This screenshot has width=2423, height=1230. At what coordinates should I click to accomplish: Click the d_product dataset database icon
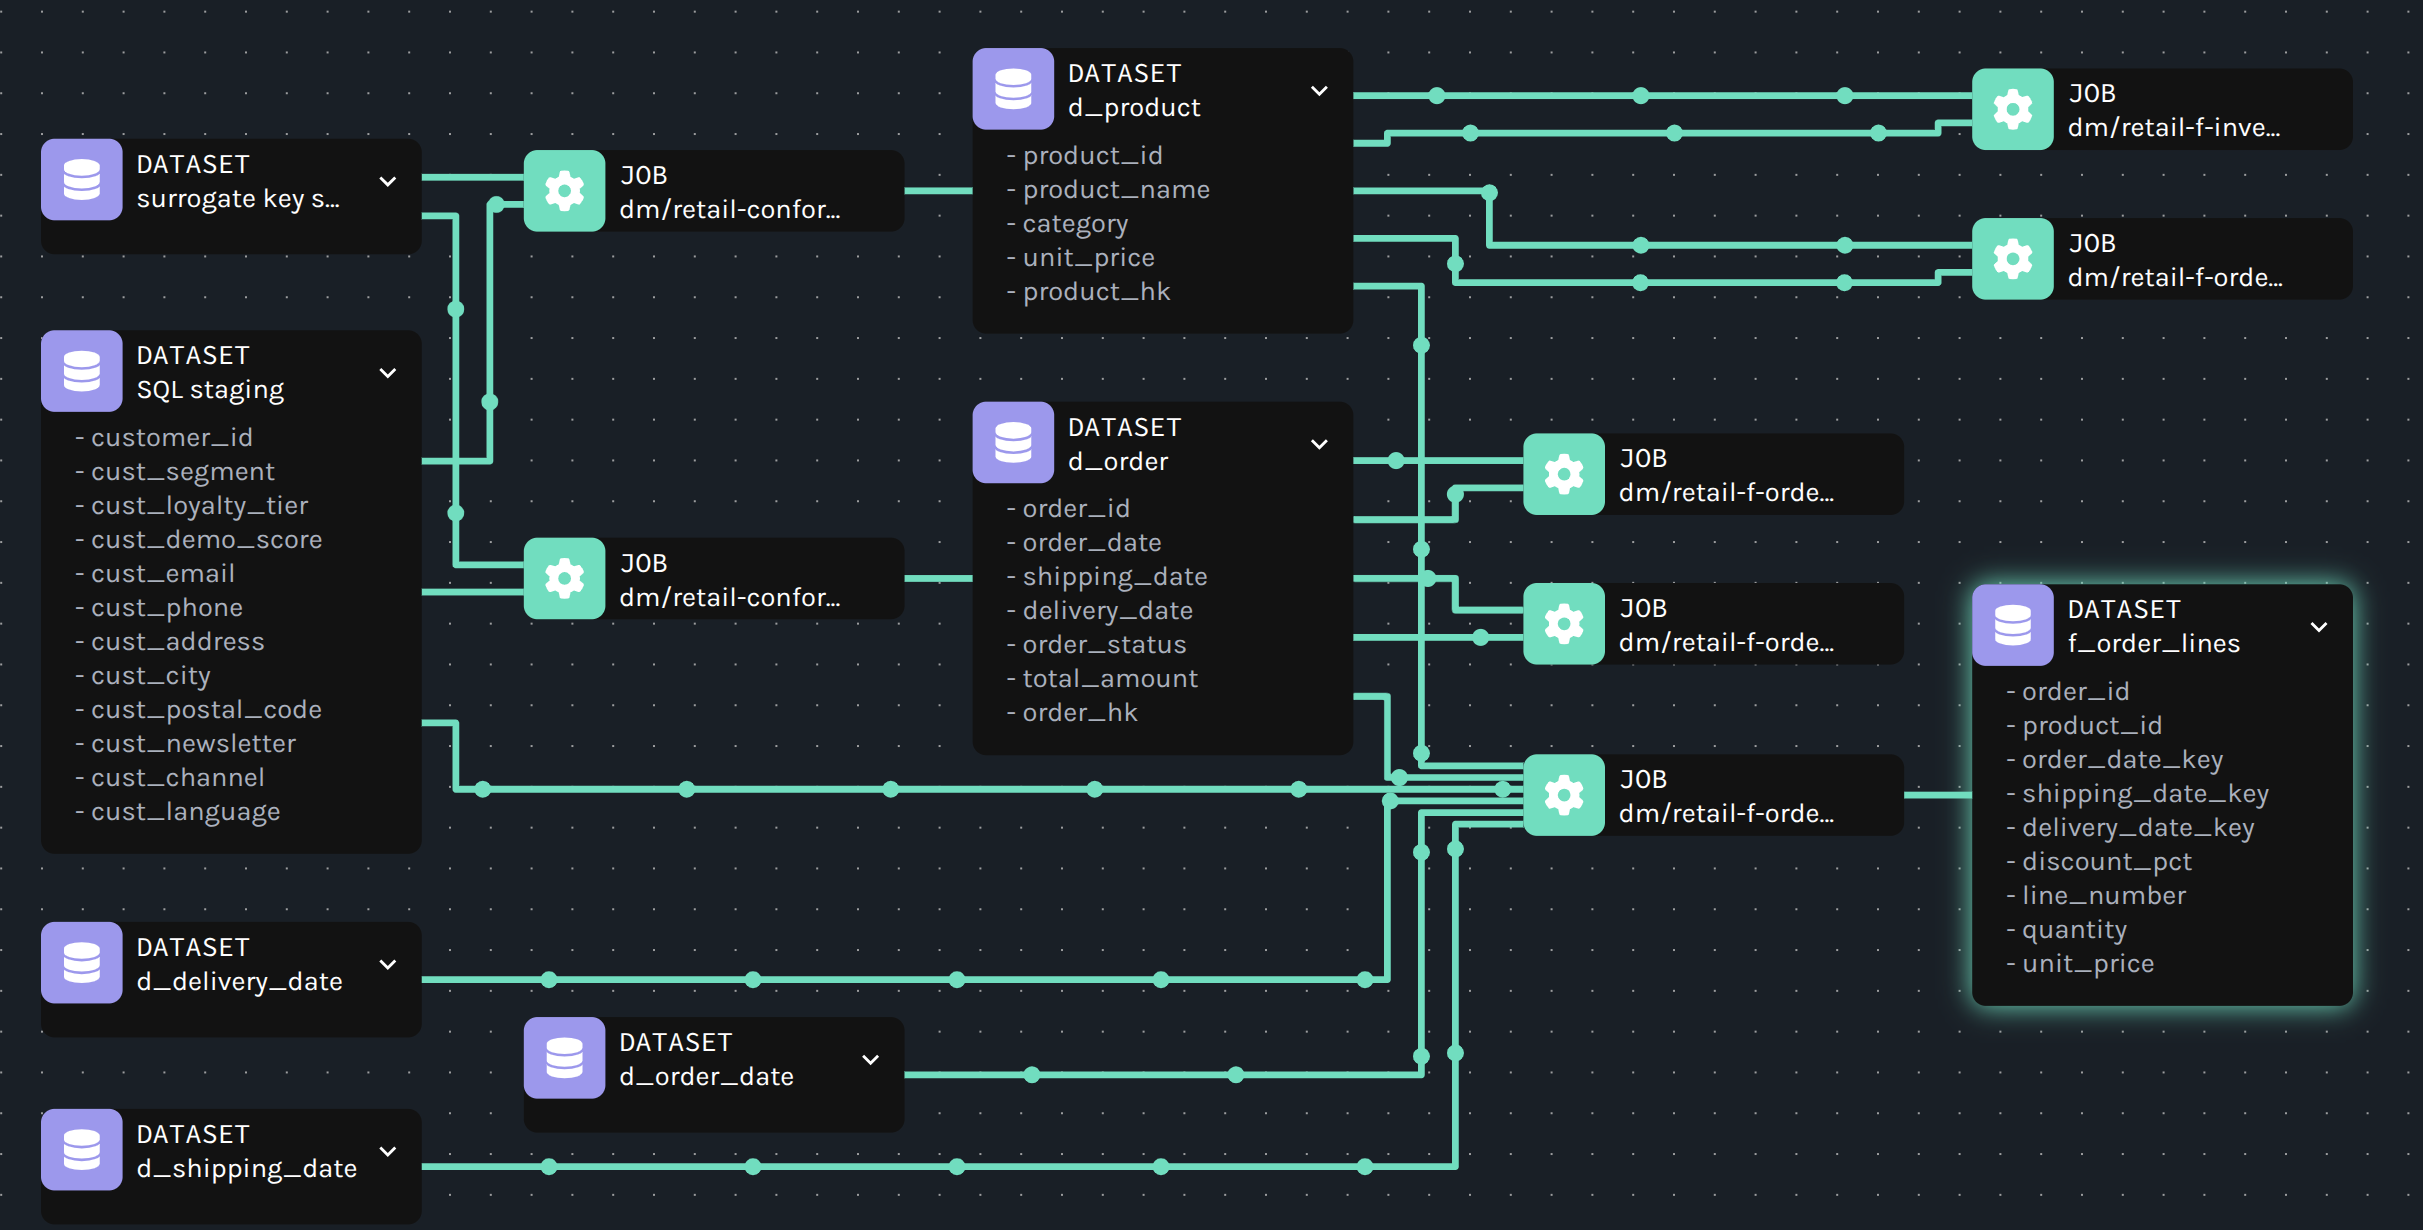[x=1013, y=89]
